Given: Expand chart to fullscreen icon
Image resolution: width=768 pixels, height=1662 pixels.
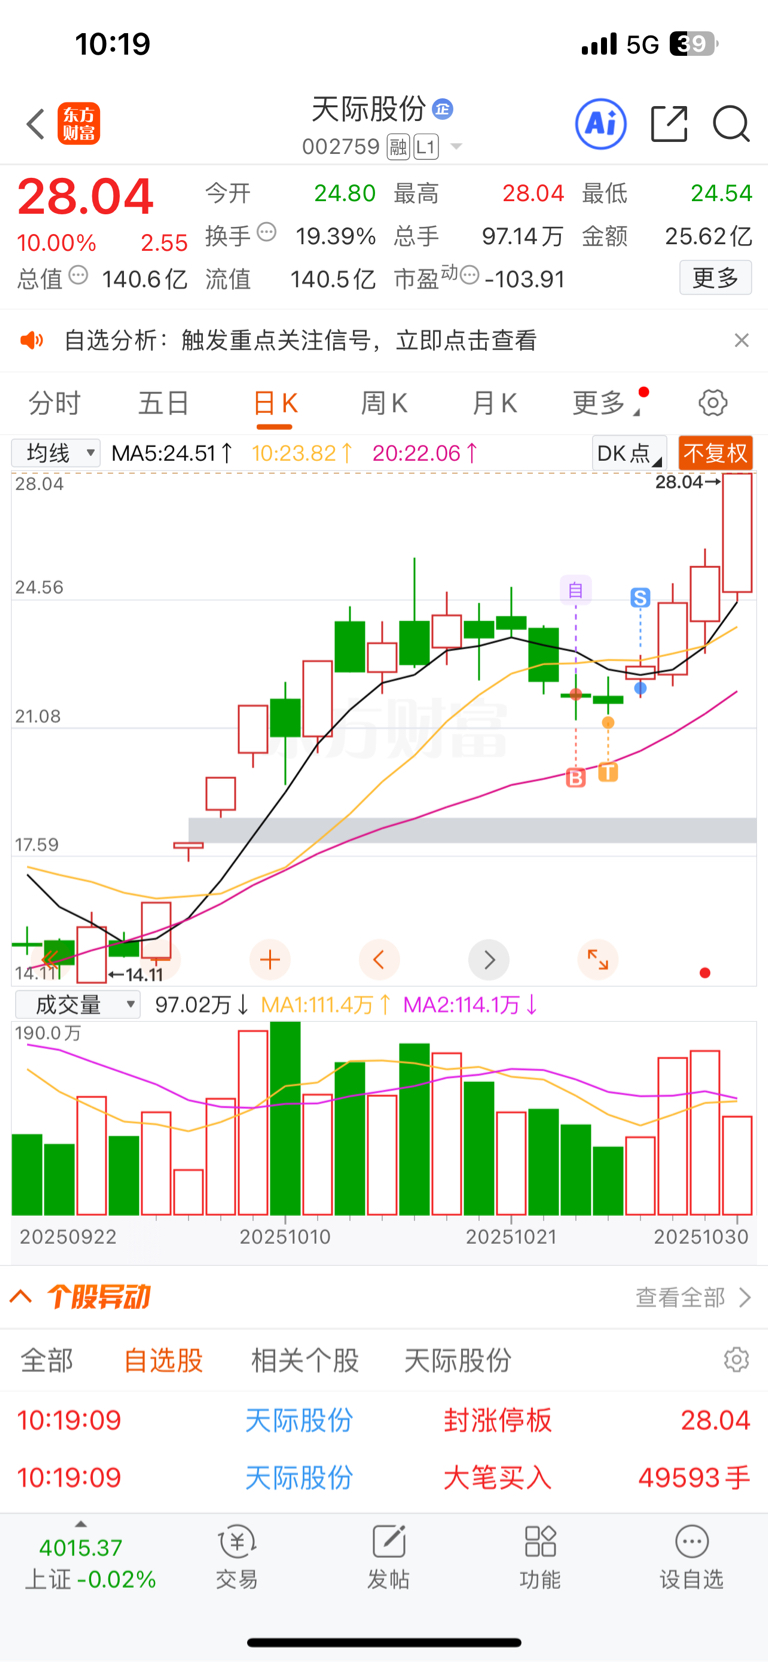Looking at the screenshot, I should (x=598, y=960).
